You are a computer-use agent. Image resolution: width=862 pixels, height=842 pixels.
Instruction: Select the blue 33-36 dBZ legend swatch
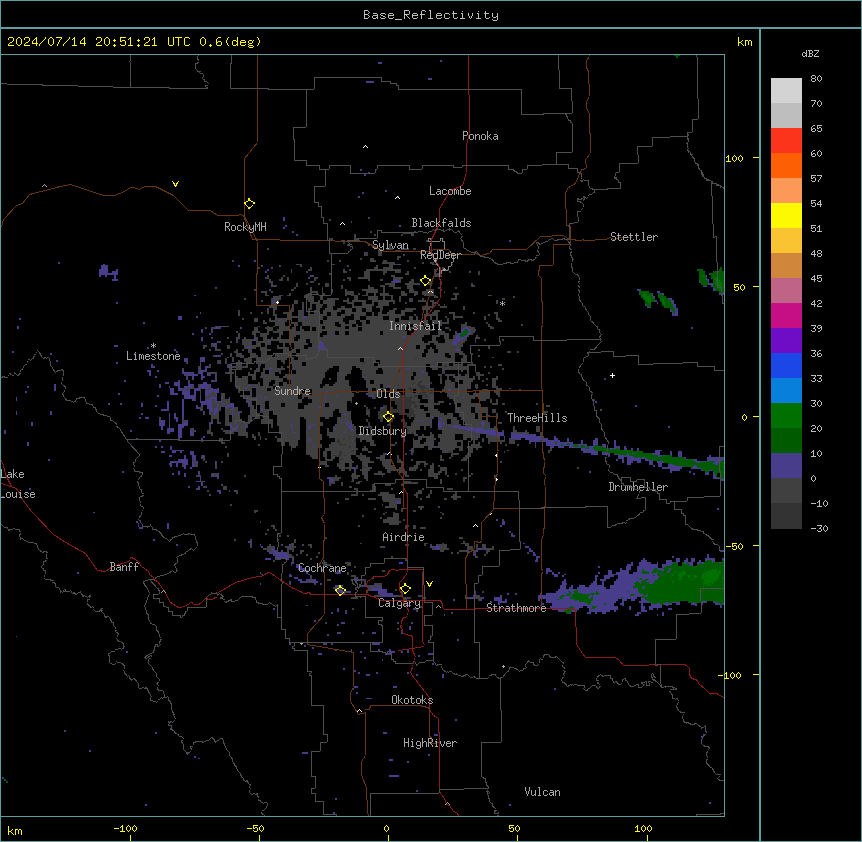786,365
